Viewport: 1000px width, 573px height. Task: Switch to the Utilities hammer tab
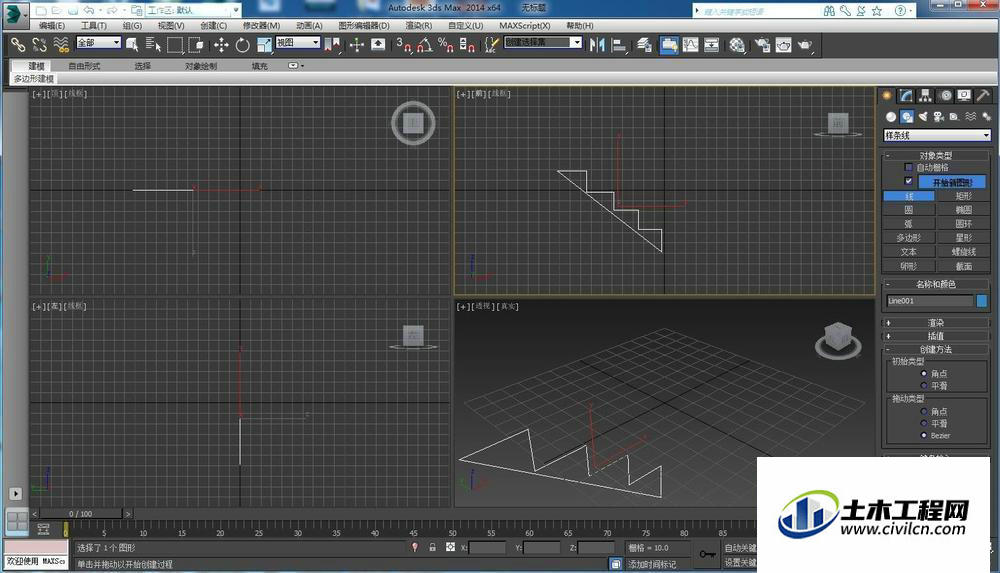(x=983, y=96)
